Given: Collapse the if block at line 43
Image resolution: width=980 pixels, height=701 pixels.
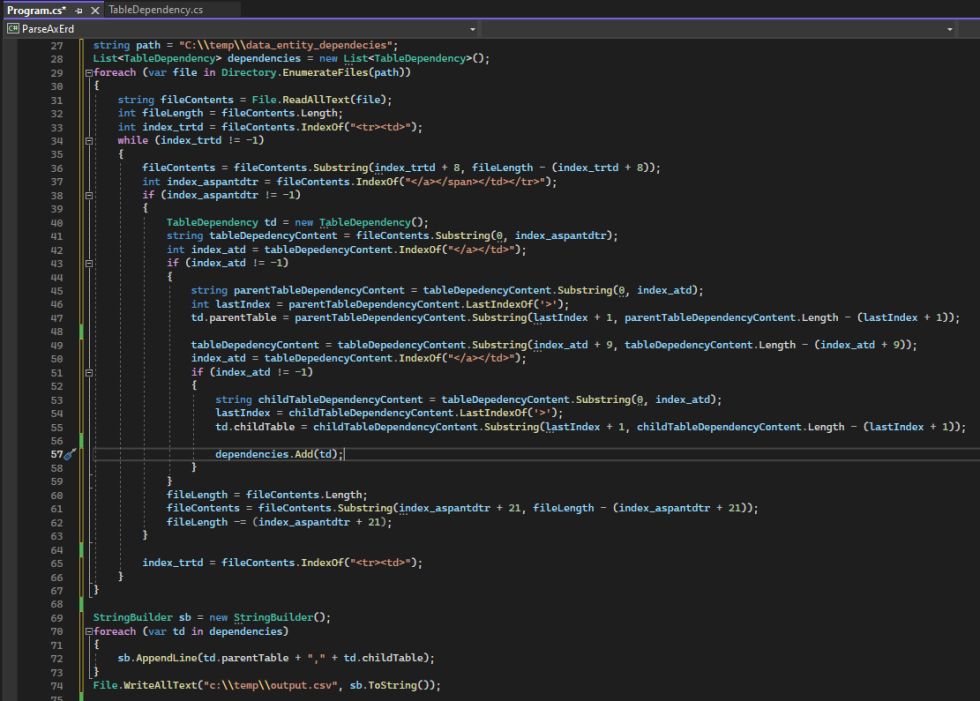Looking at the screenshot, I should pos(88,263).
